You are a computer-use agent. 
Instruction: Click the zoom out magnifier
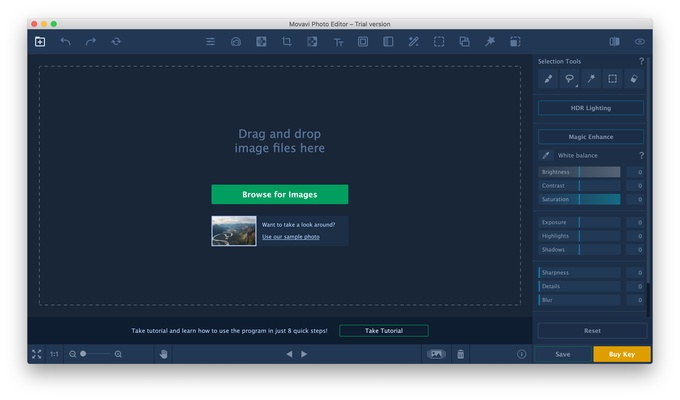(x=72, y=354)
